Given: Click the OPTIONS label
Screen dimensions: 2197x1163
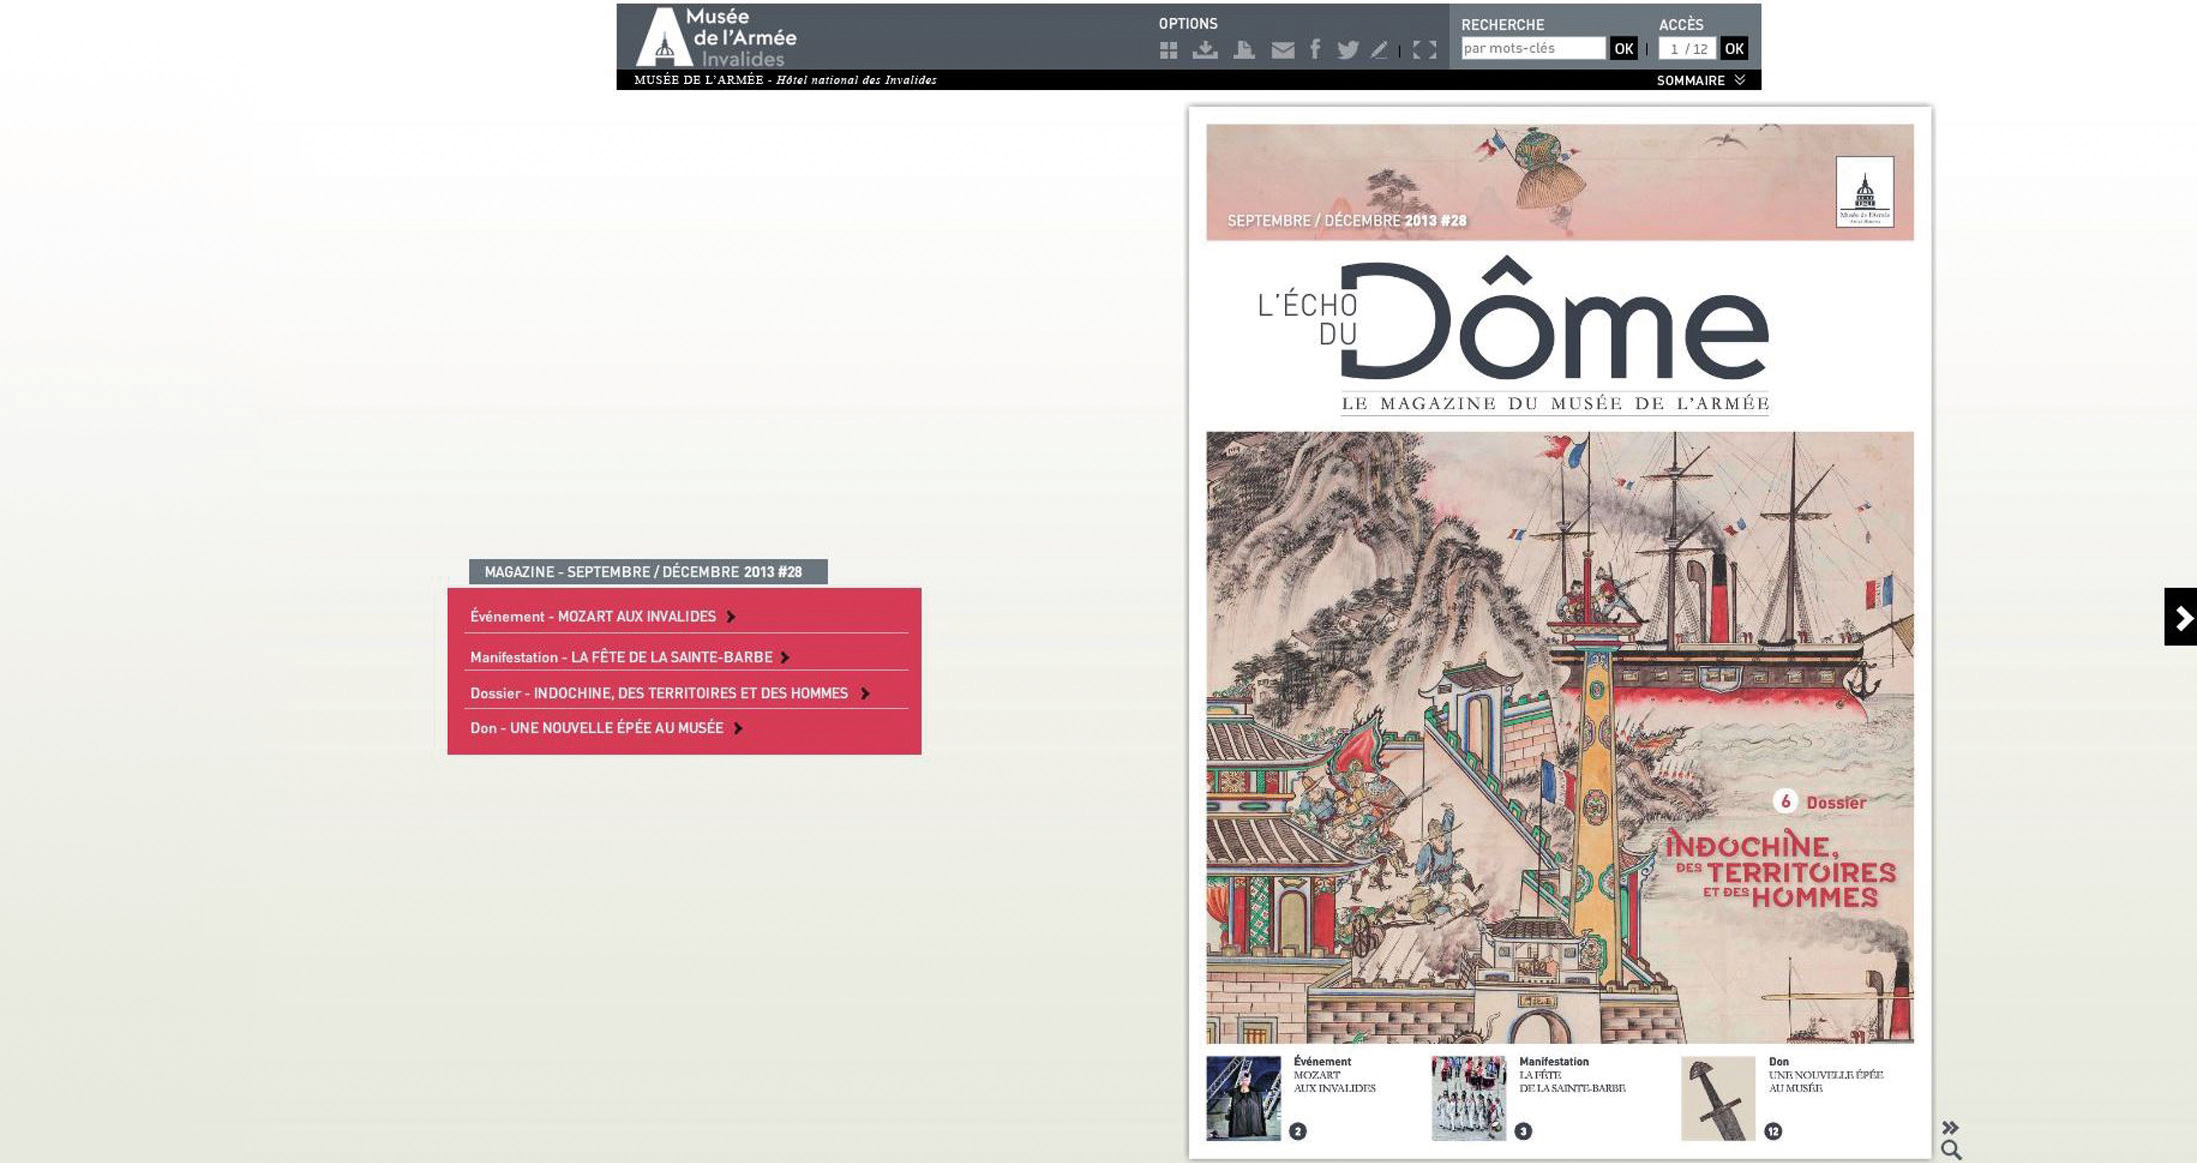Looking at the screenshot, I should [x=1188, y=23].
